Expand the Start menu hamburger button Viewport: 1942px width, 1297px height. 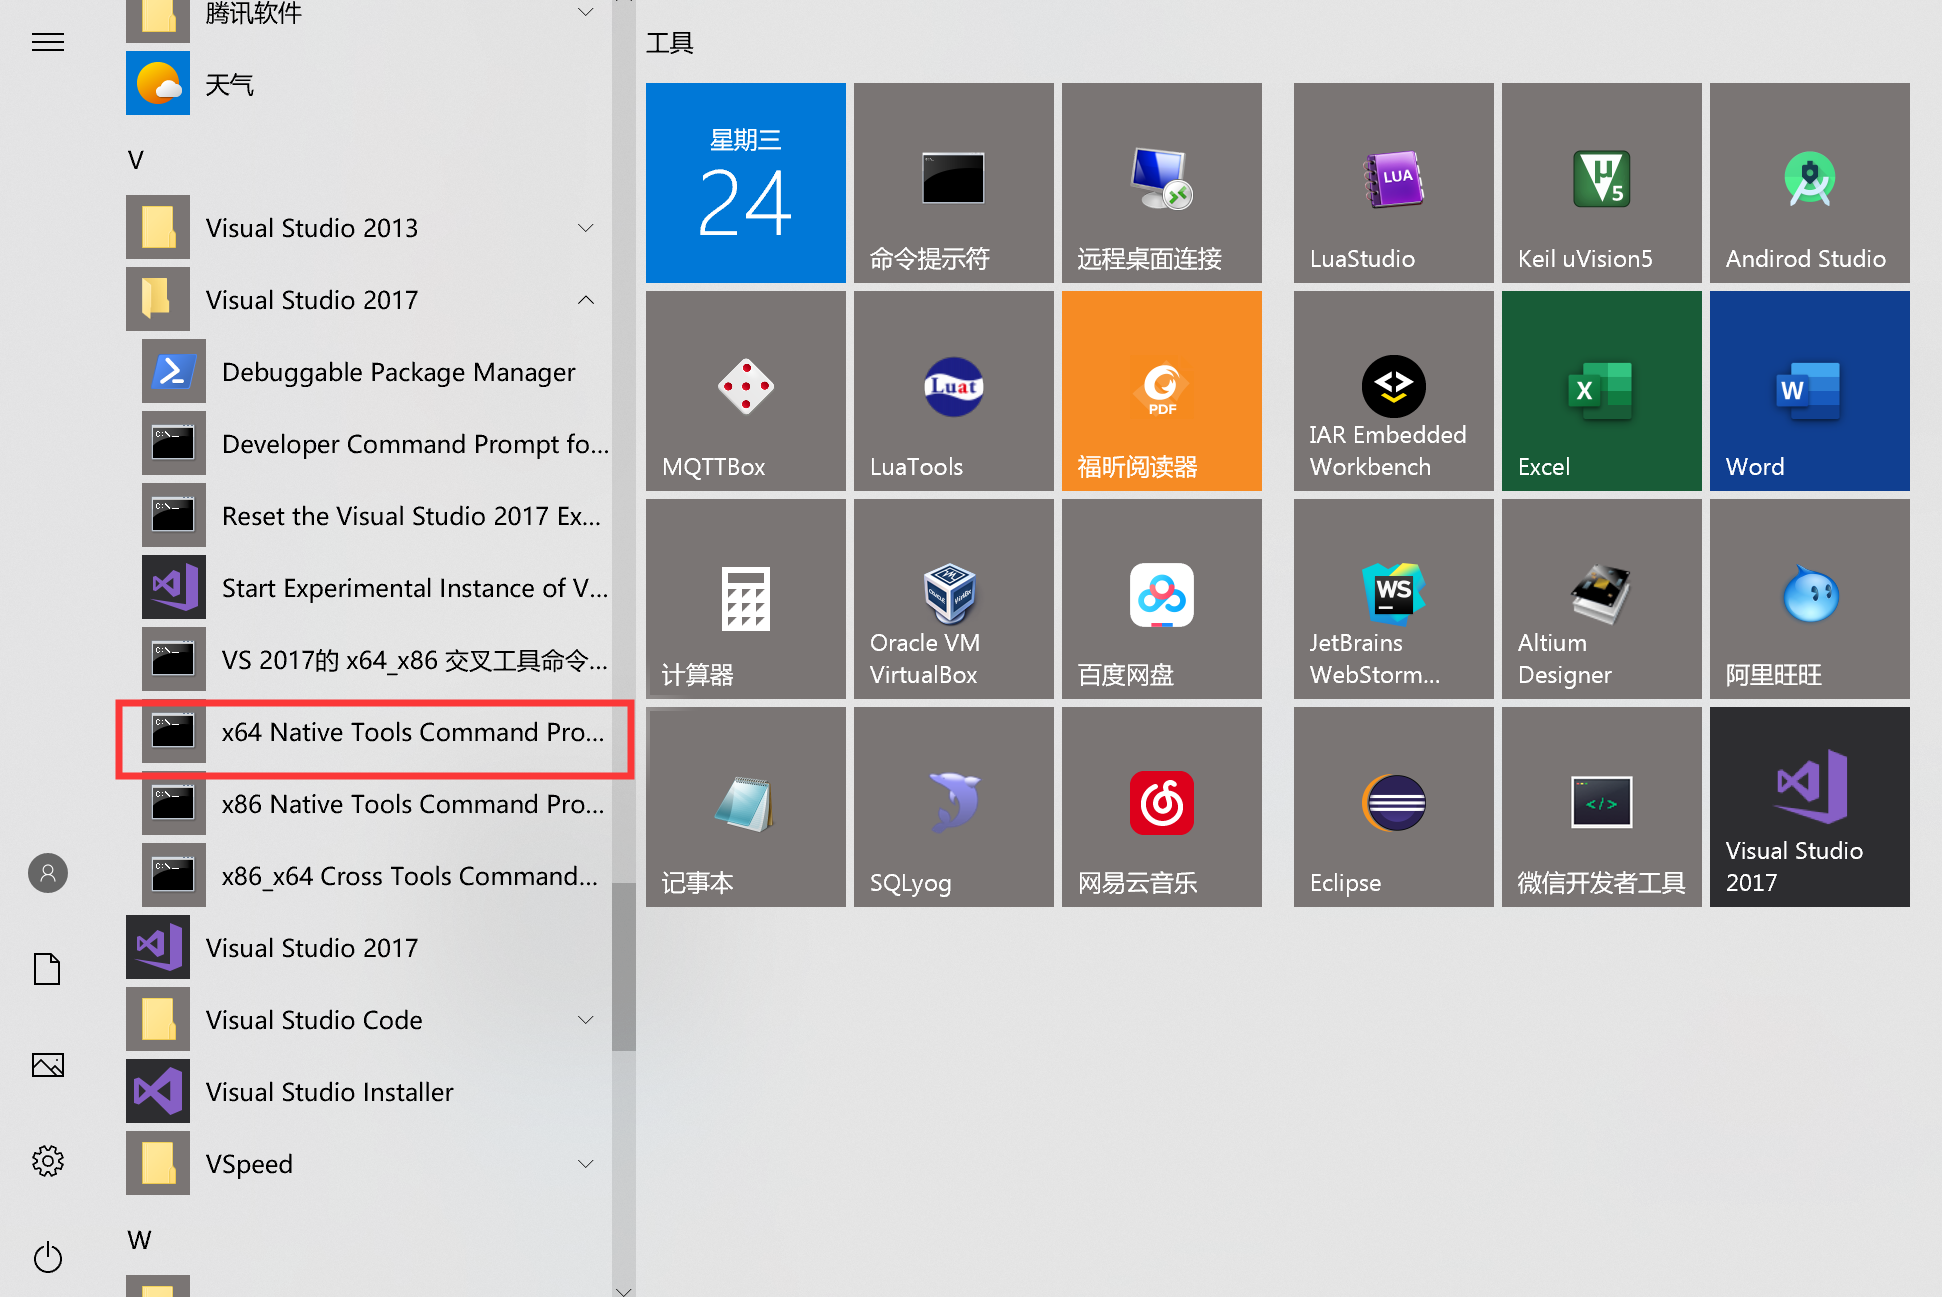click(x=48, y=42)
